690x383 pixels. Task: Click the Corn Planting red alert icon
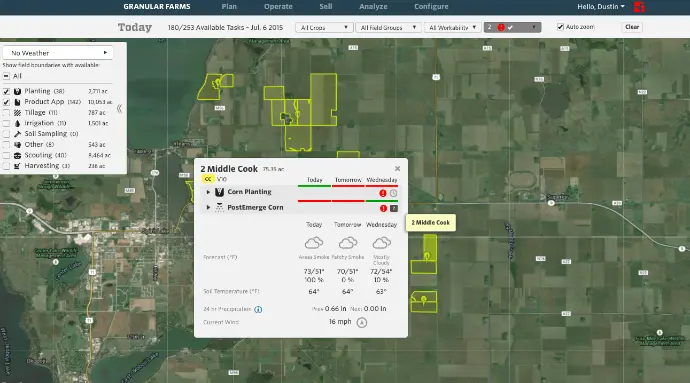pos(383,193)
